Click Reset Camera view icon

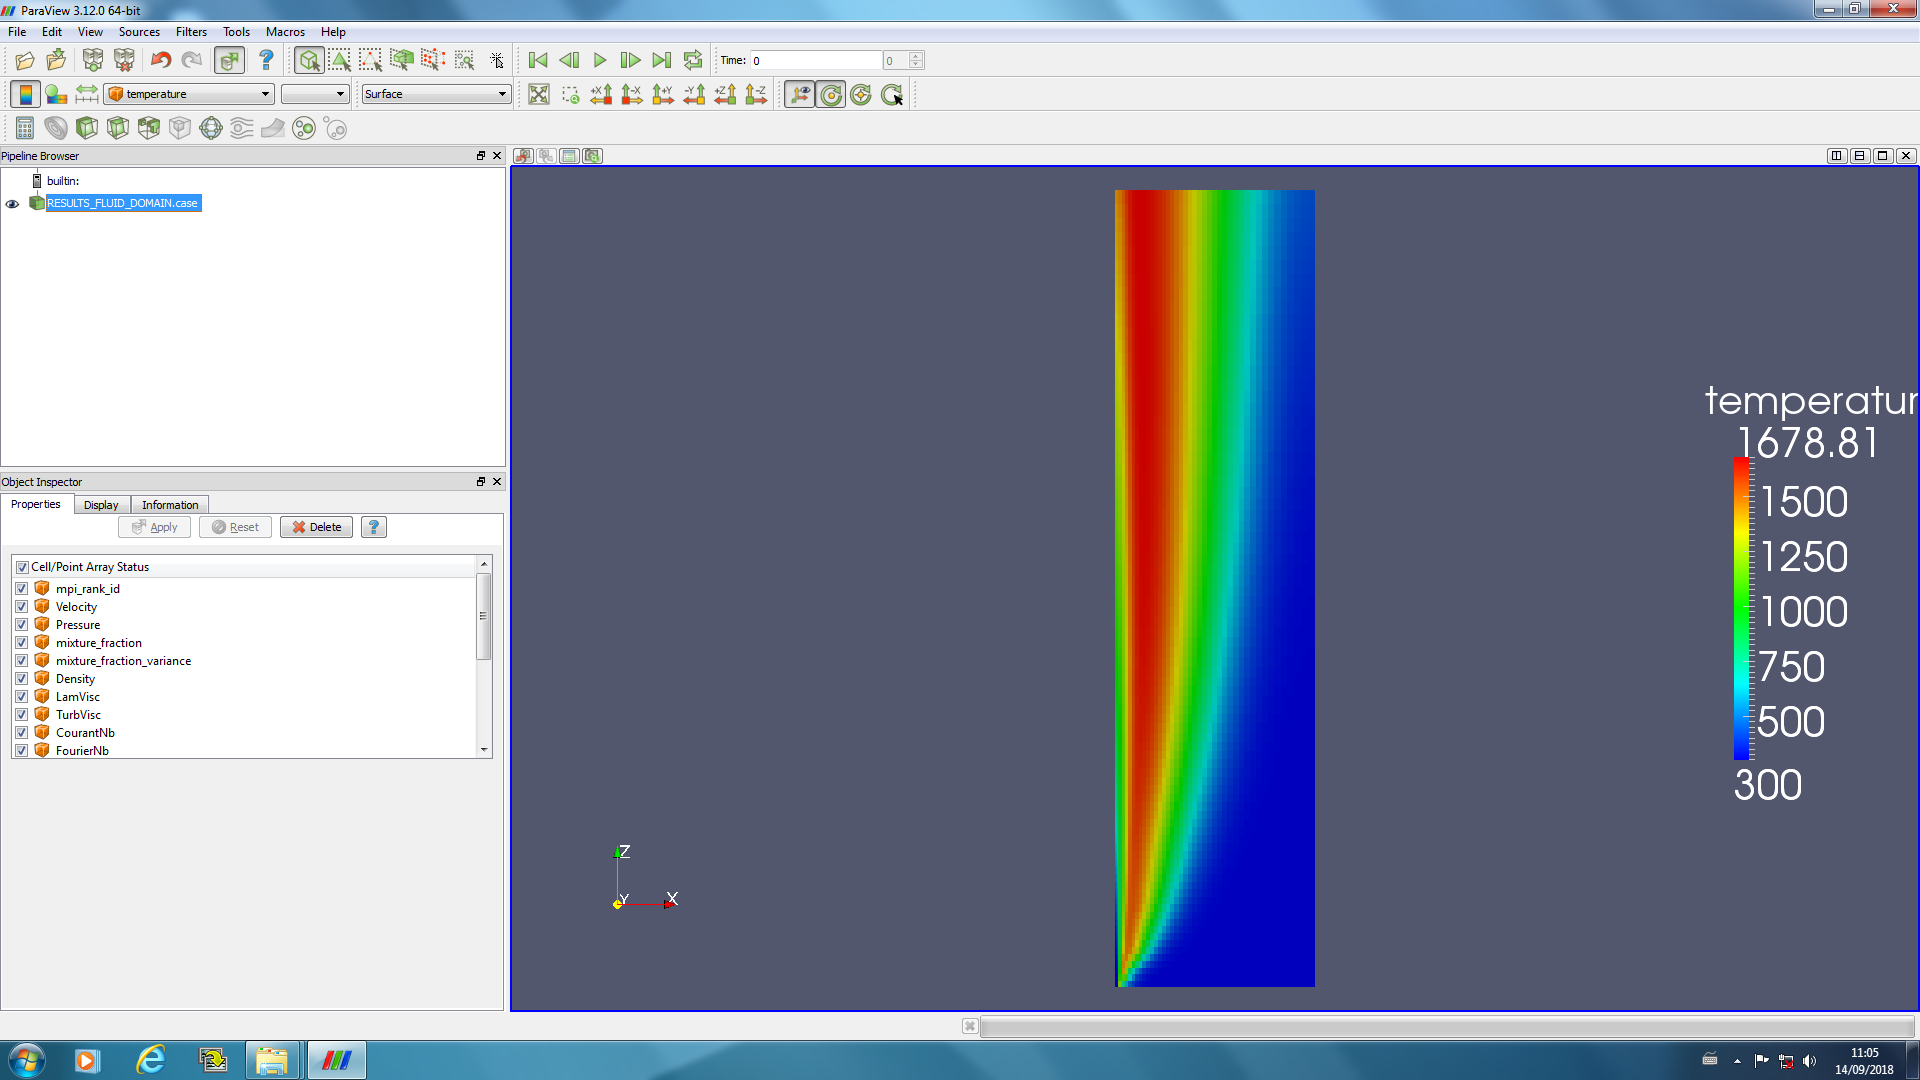tap(539, 94)
